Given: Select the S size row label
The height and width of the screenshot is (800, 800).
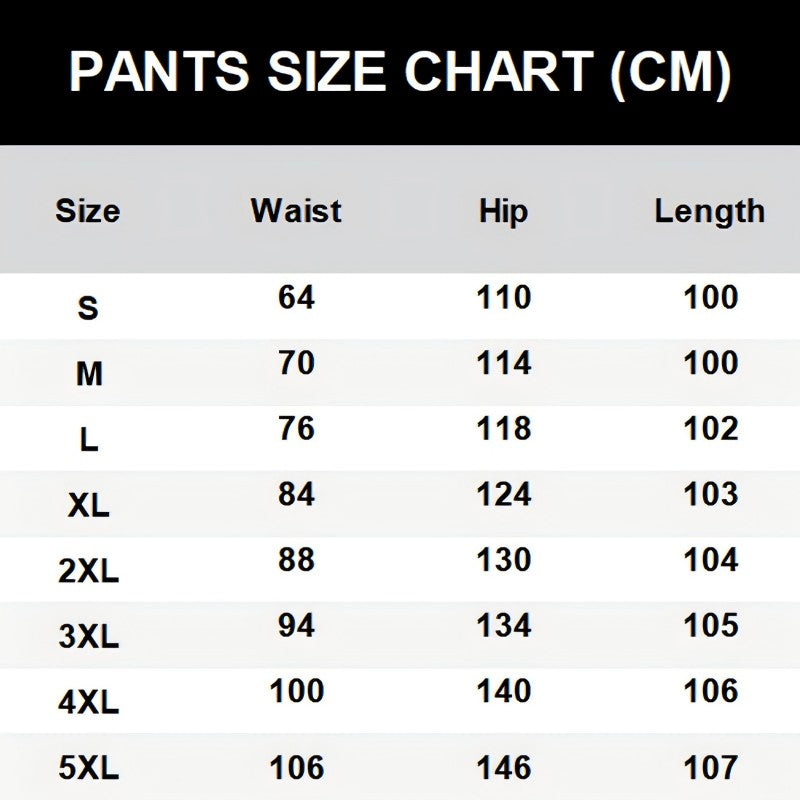Looking at the screenshot, I should click(x=88, y=308).
